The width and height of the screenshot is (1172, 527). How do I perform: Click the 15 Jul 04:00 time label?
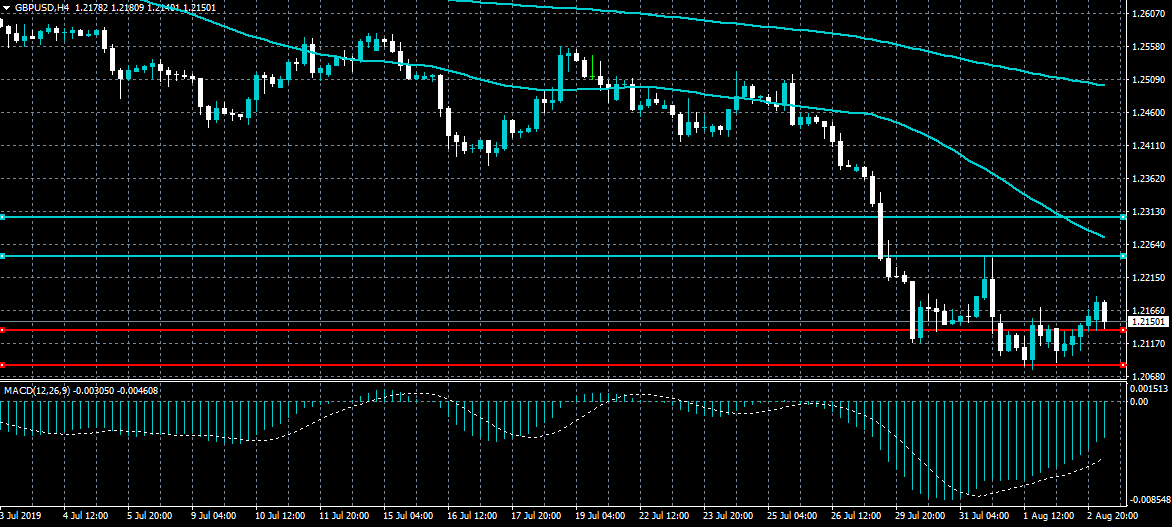pos(407,516)
